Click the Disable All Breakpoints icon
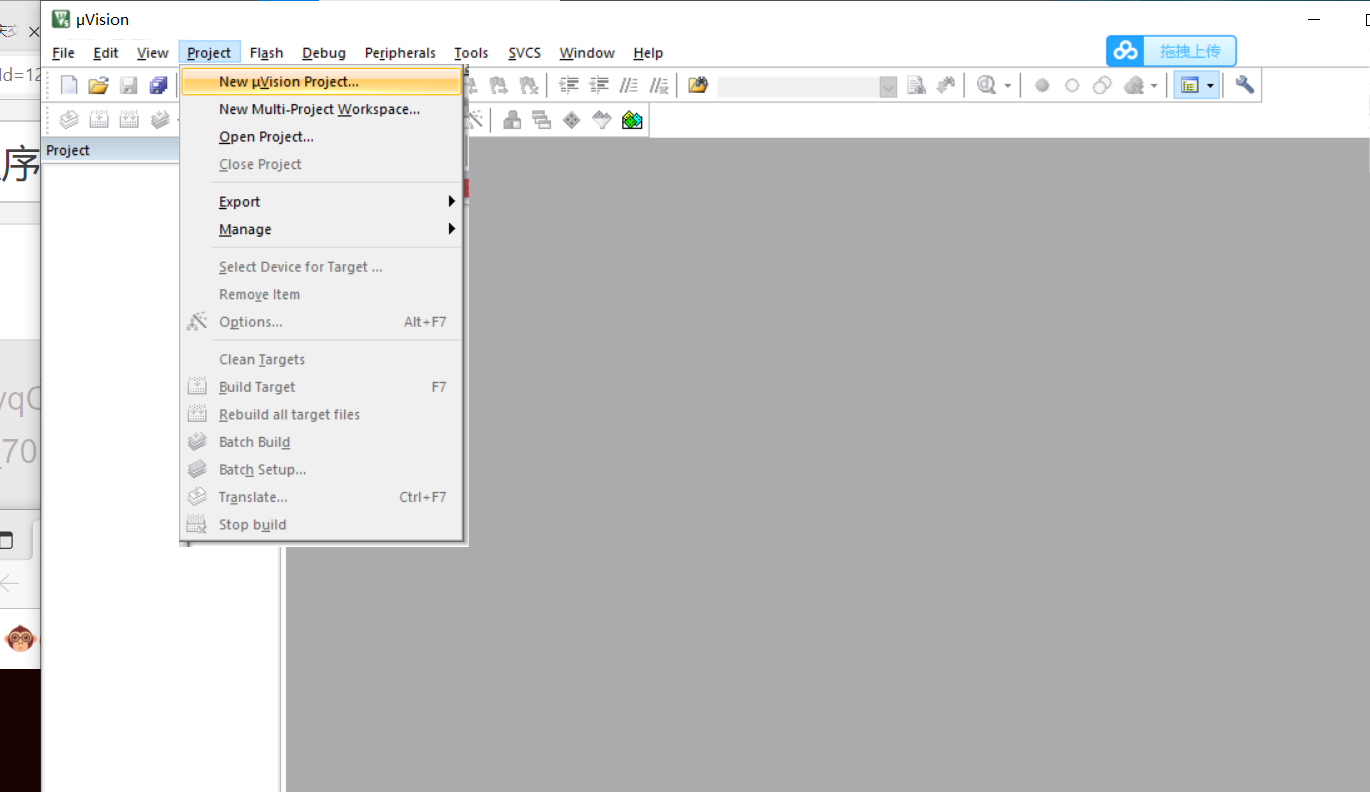Viewport: 1370px width, 792px height. pos(1102,86)
